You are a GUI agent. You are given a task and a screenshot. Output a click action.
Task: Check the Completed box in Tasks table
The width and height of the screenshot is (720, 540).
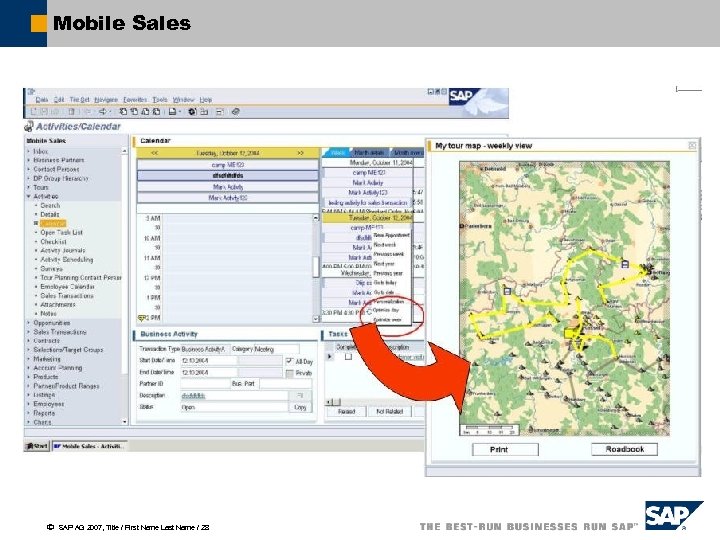click(x=349, y=357)
